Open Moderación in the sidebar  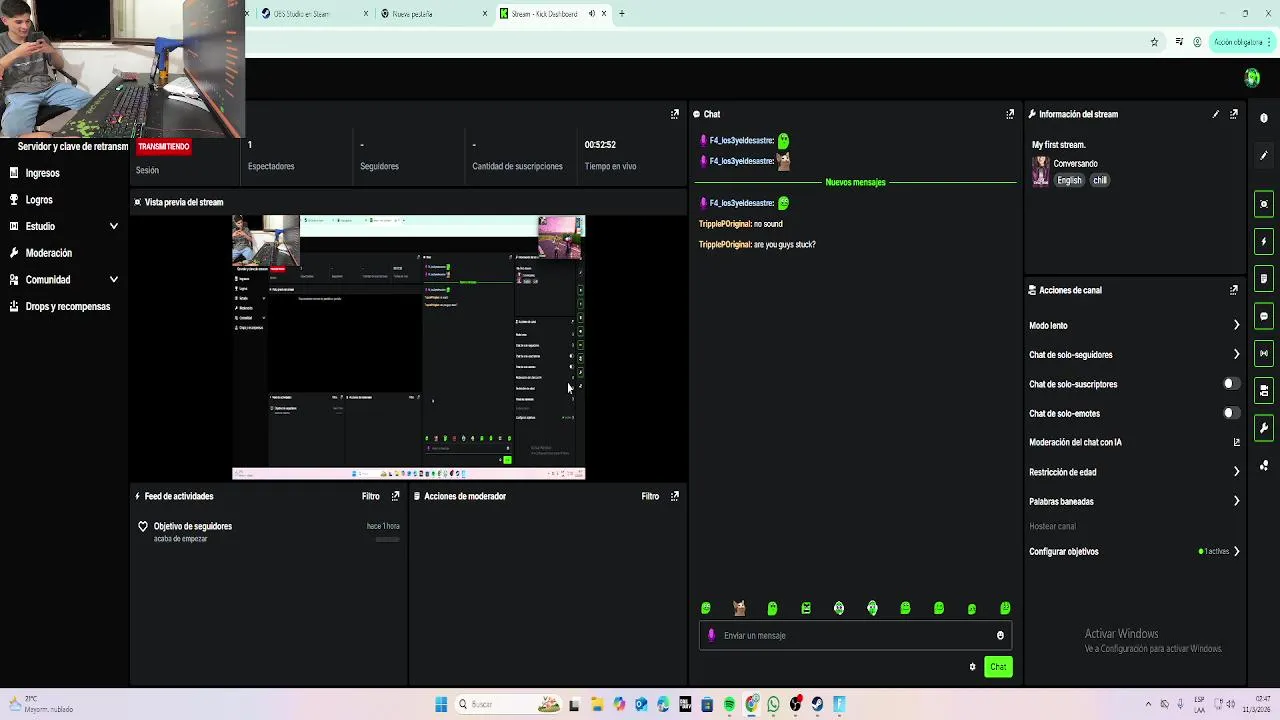point(49,253)
